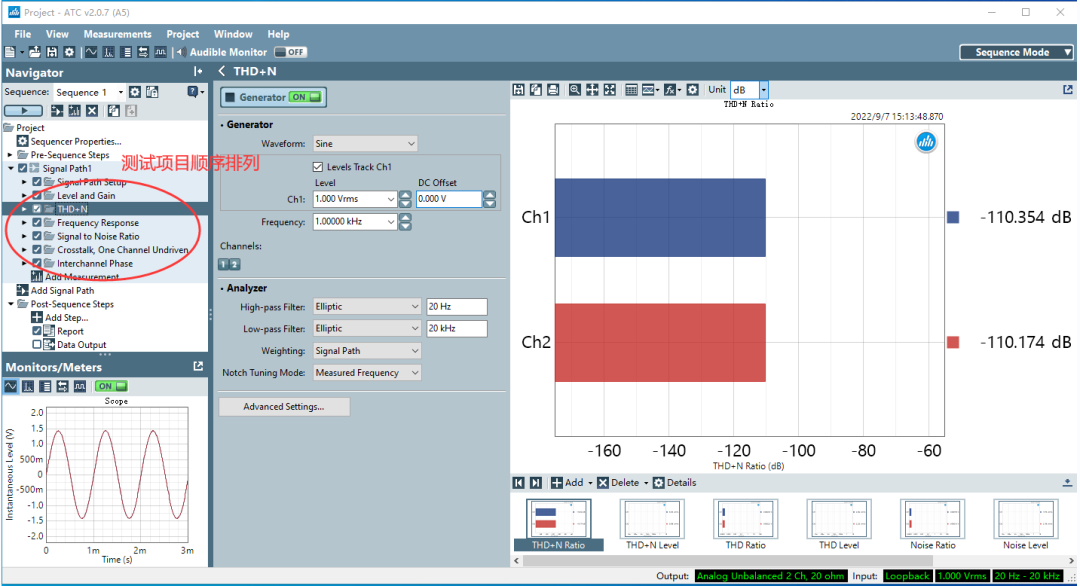
Task: Open the Meters list icon in the top toolbar
Action: 126,52
